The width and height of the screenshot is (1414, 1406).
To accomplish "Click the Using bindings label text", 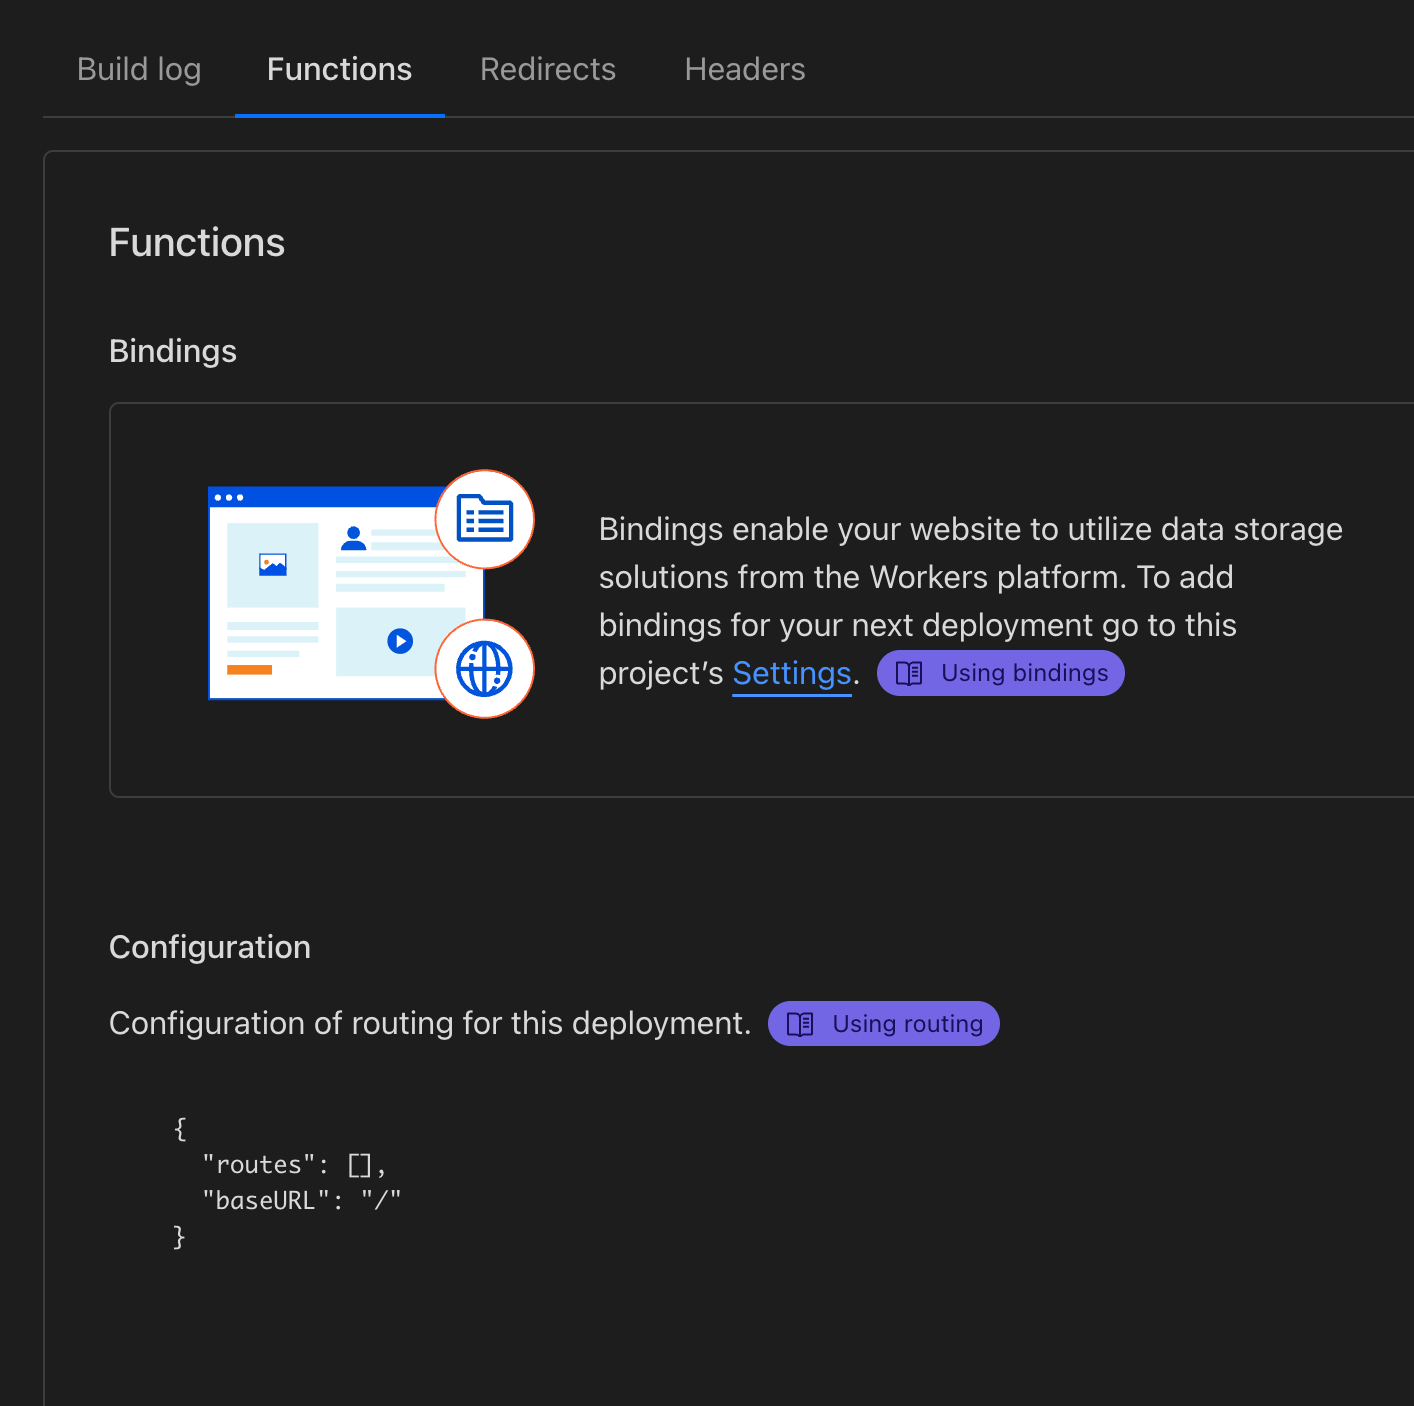I will pos(1024,673).
